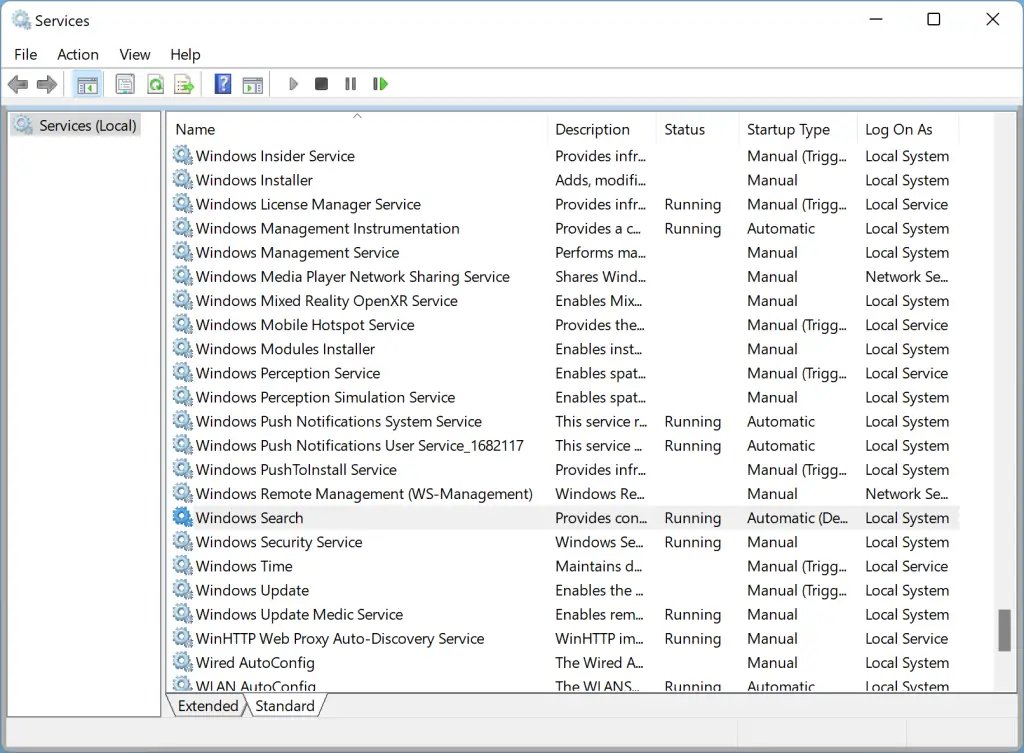Click the Stop Service square icon

(x=321, y=84)
